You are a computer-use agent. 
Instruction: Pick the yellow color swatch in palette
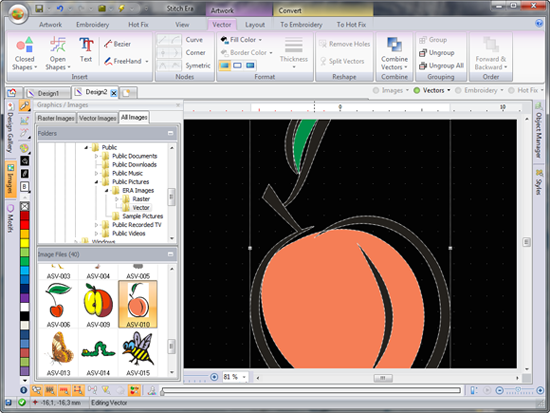tap(25, 242)
